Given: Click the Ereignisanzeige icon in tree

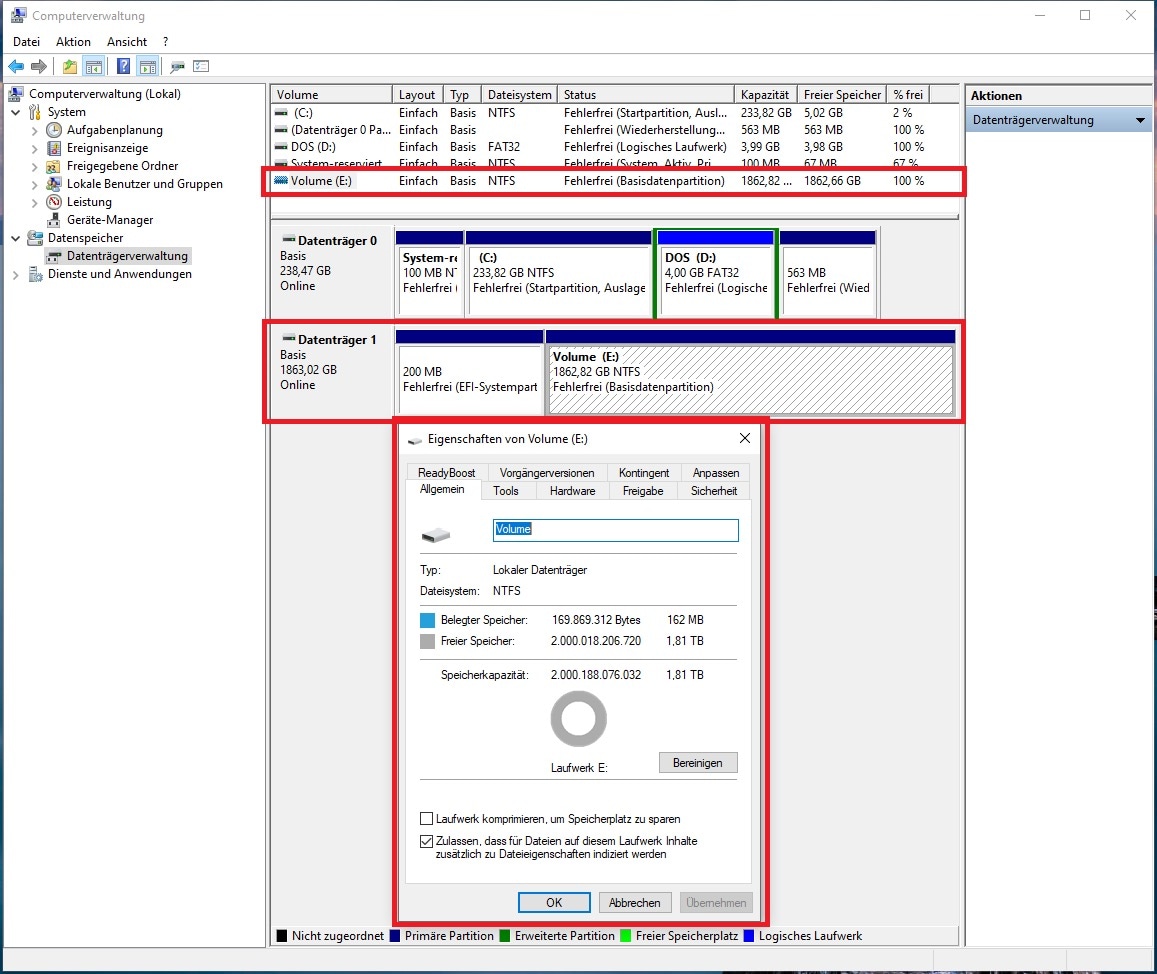Looking at the screenshot, I should point(54,148).
